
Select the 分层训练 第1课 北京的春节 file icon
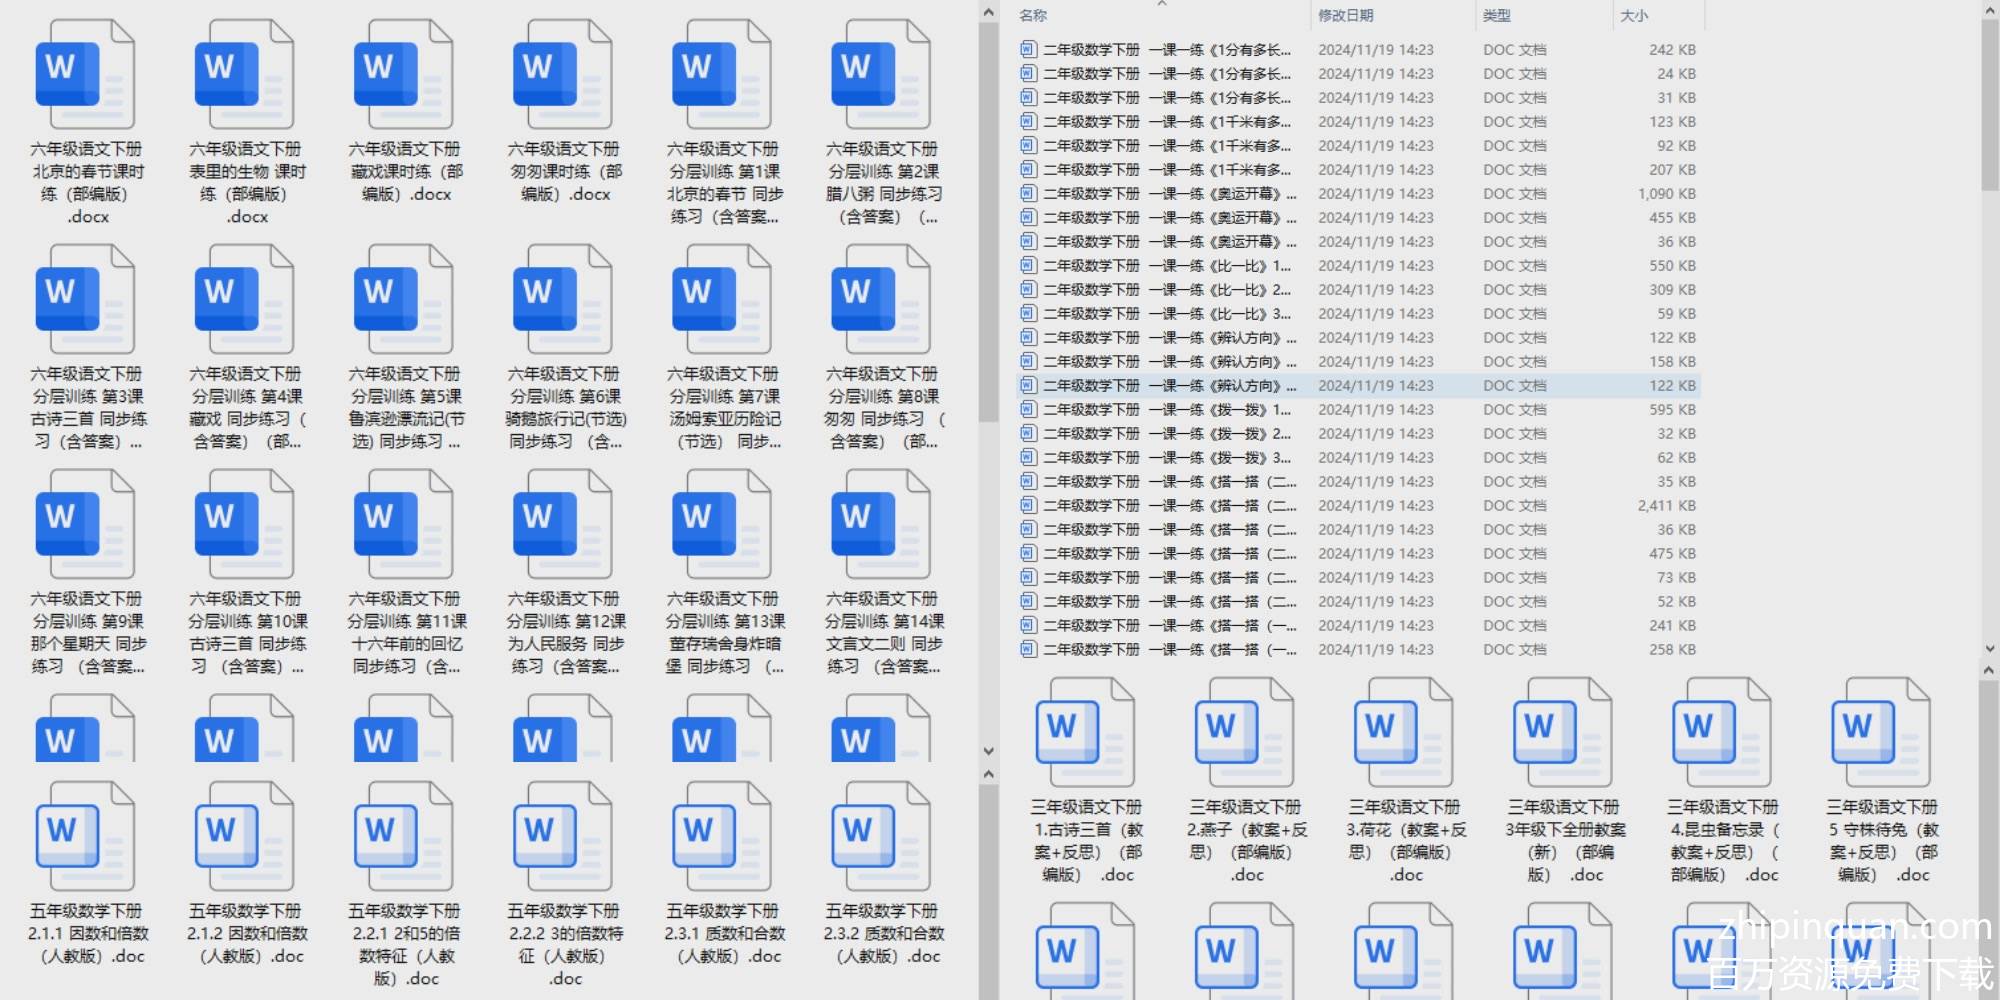[721, 75]
